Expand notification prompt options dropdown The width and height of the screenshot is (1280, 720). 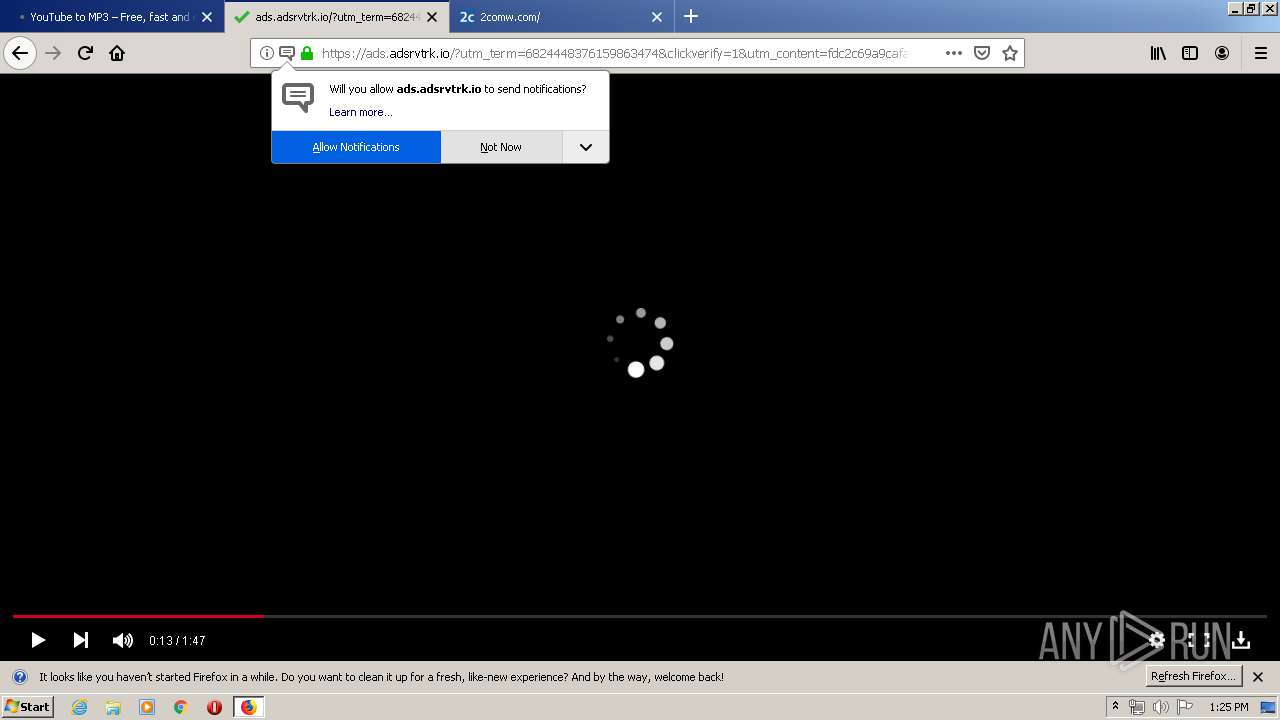(586, 147)
